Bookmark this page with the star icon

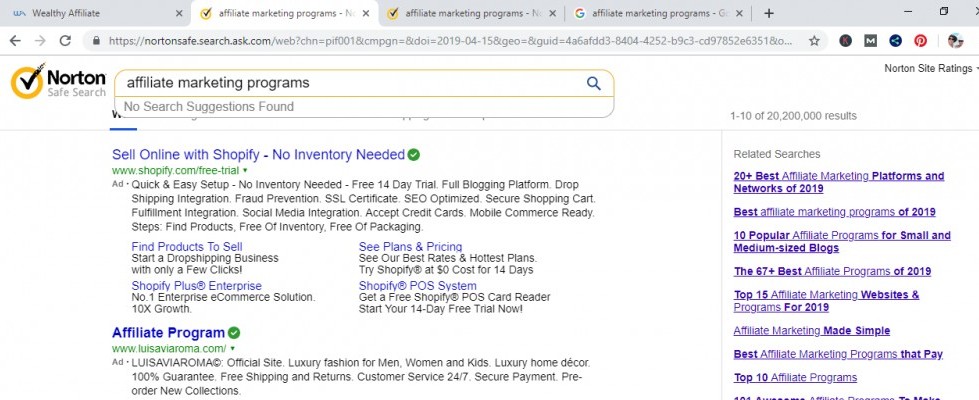(814, 41)
